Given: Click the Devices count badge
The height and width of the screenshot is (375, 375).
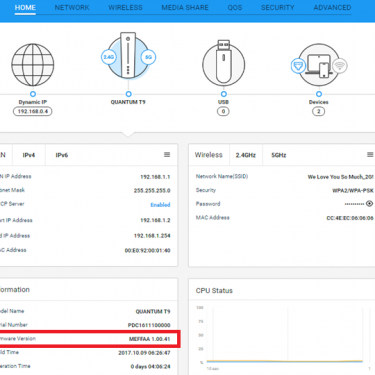Looking at the screenshot, I should 319,111.
